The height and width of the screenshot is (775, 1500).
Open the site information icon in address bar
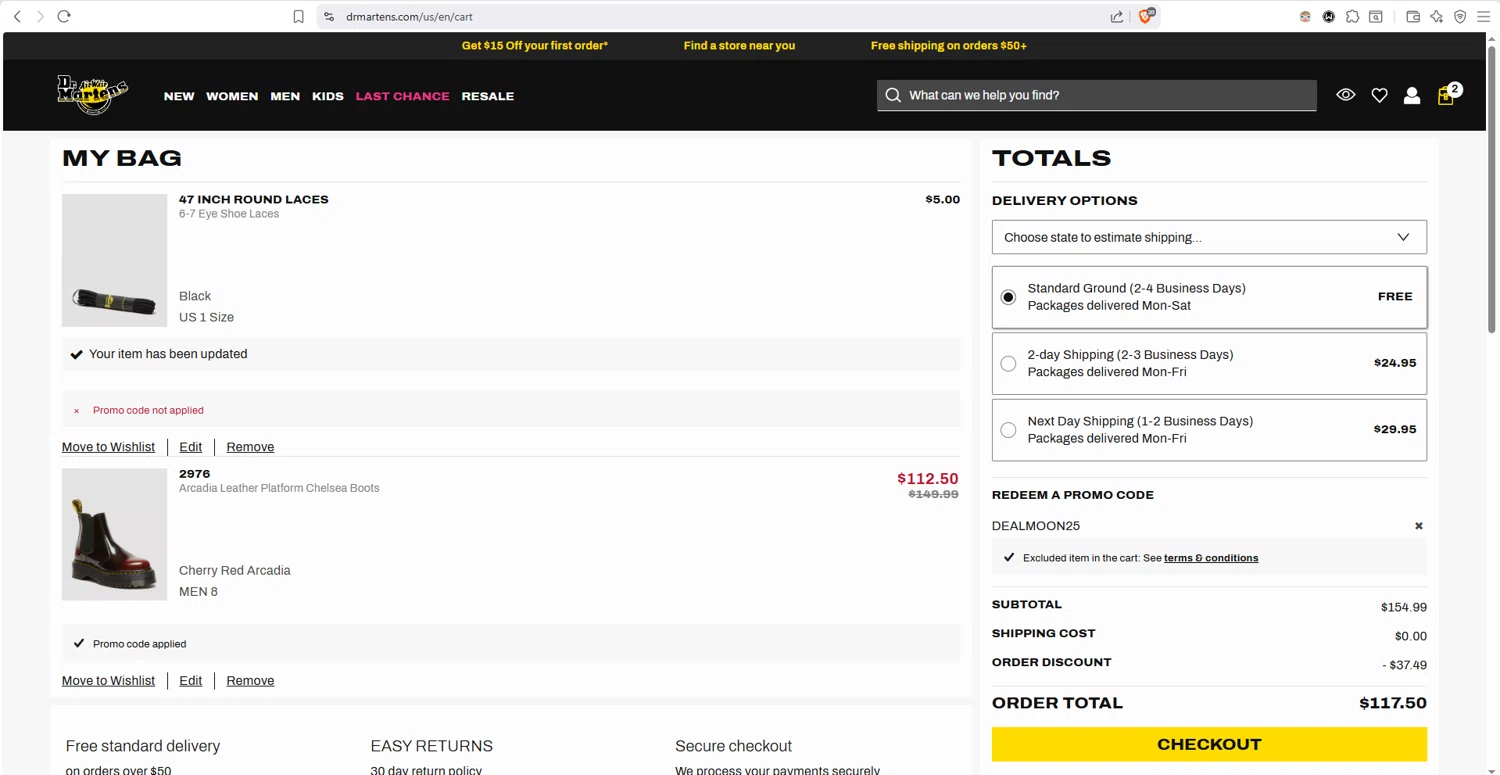(x=329, y=16)
